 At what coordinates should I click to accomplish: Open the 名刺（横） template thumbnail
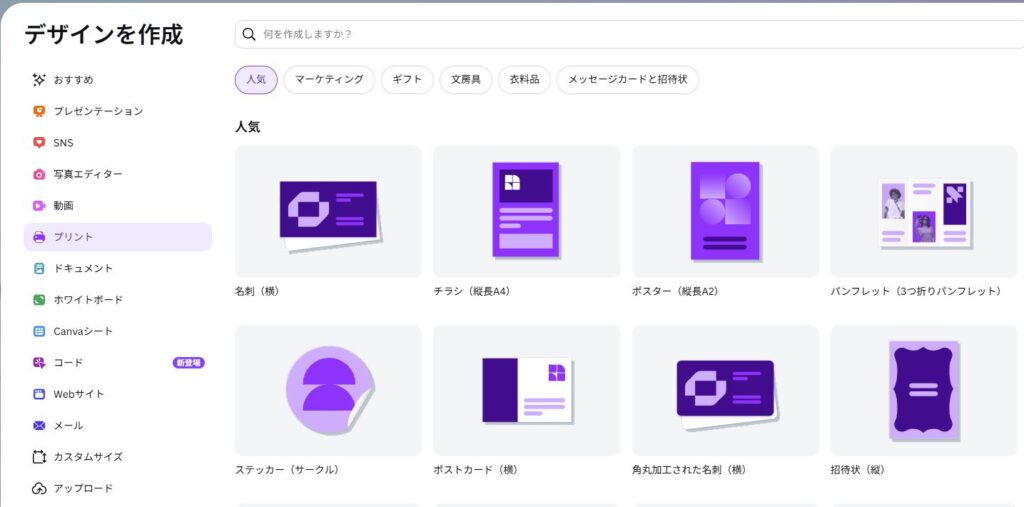point(328,212)
